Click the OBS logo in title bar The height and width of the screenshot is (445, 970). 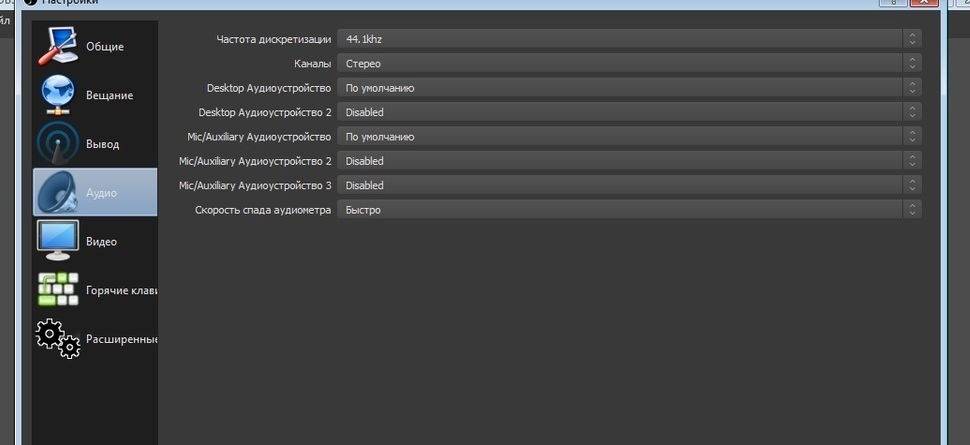(29, 3)
